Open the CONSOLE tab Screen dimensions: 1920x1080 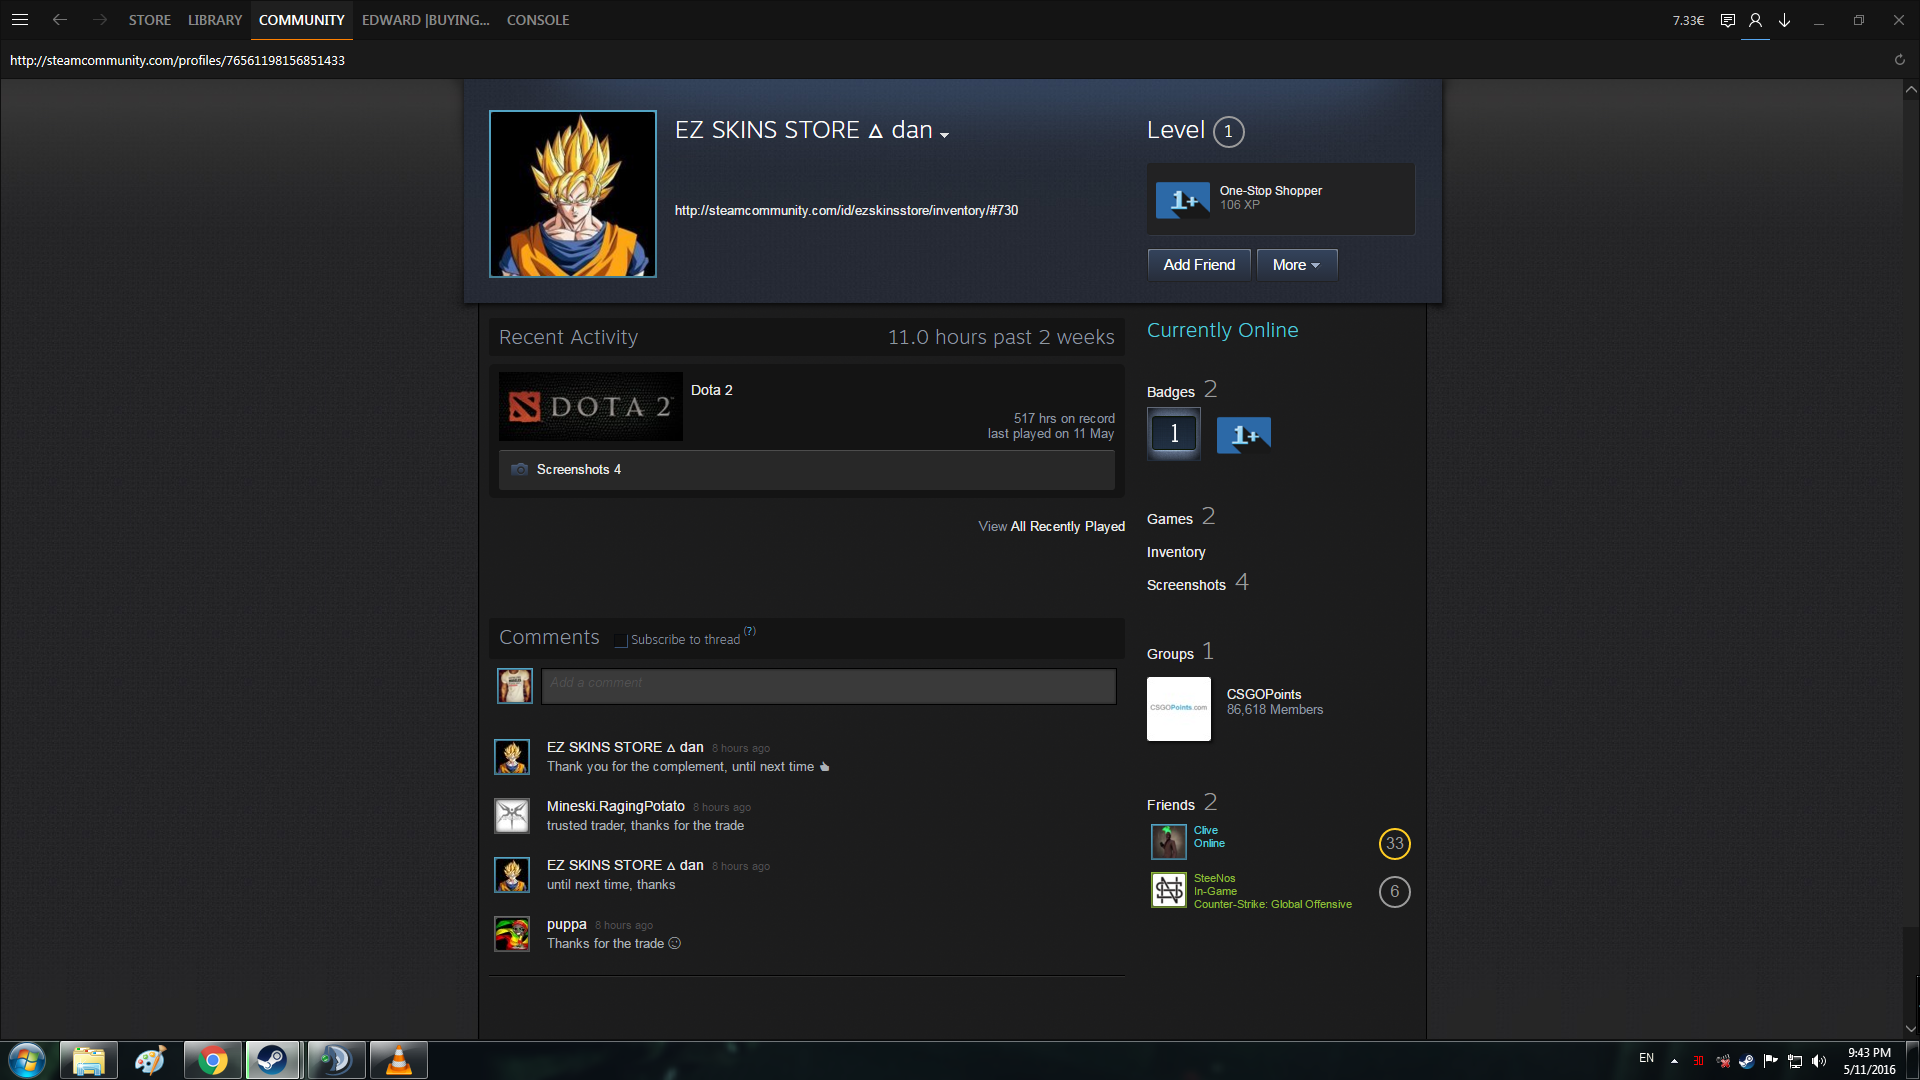537,20
